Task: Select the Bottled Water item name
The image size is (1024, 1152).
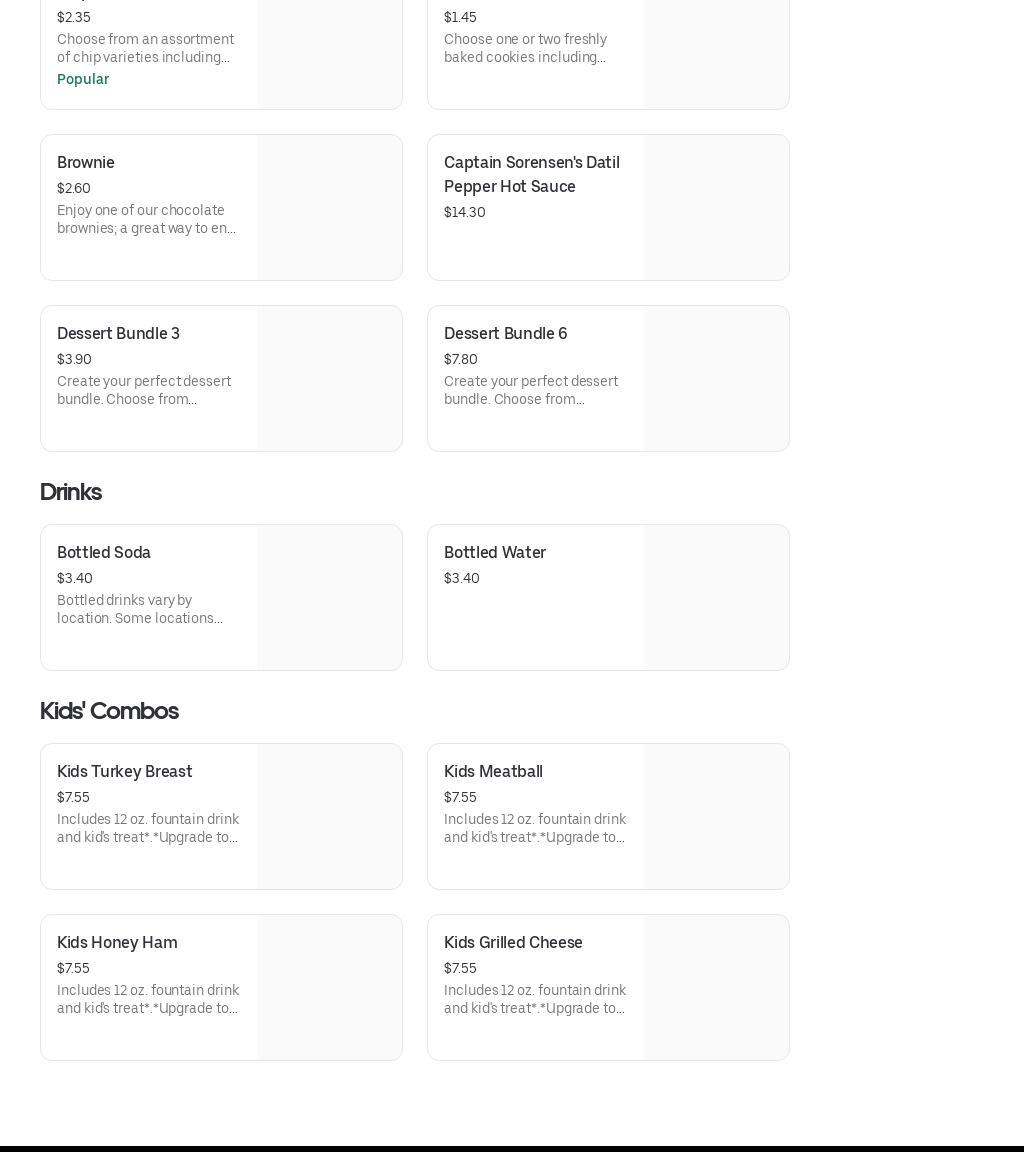Action: [495, 553]
